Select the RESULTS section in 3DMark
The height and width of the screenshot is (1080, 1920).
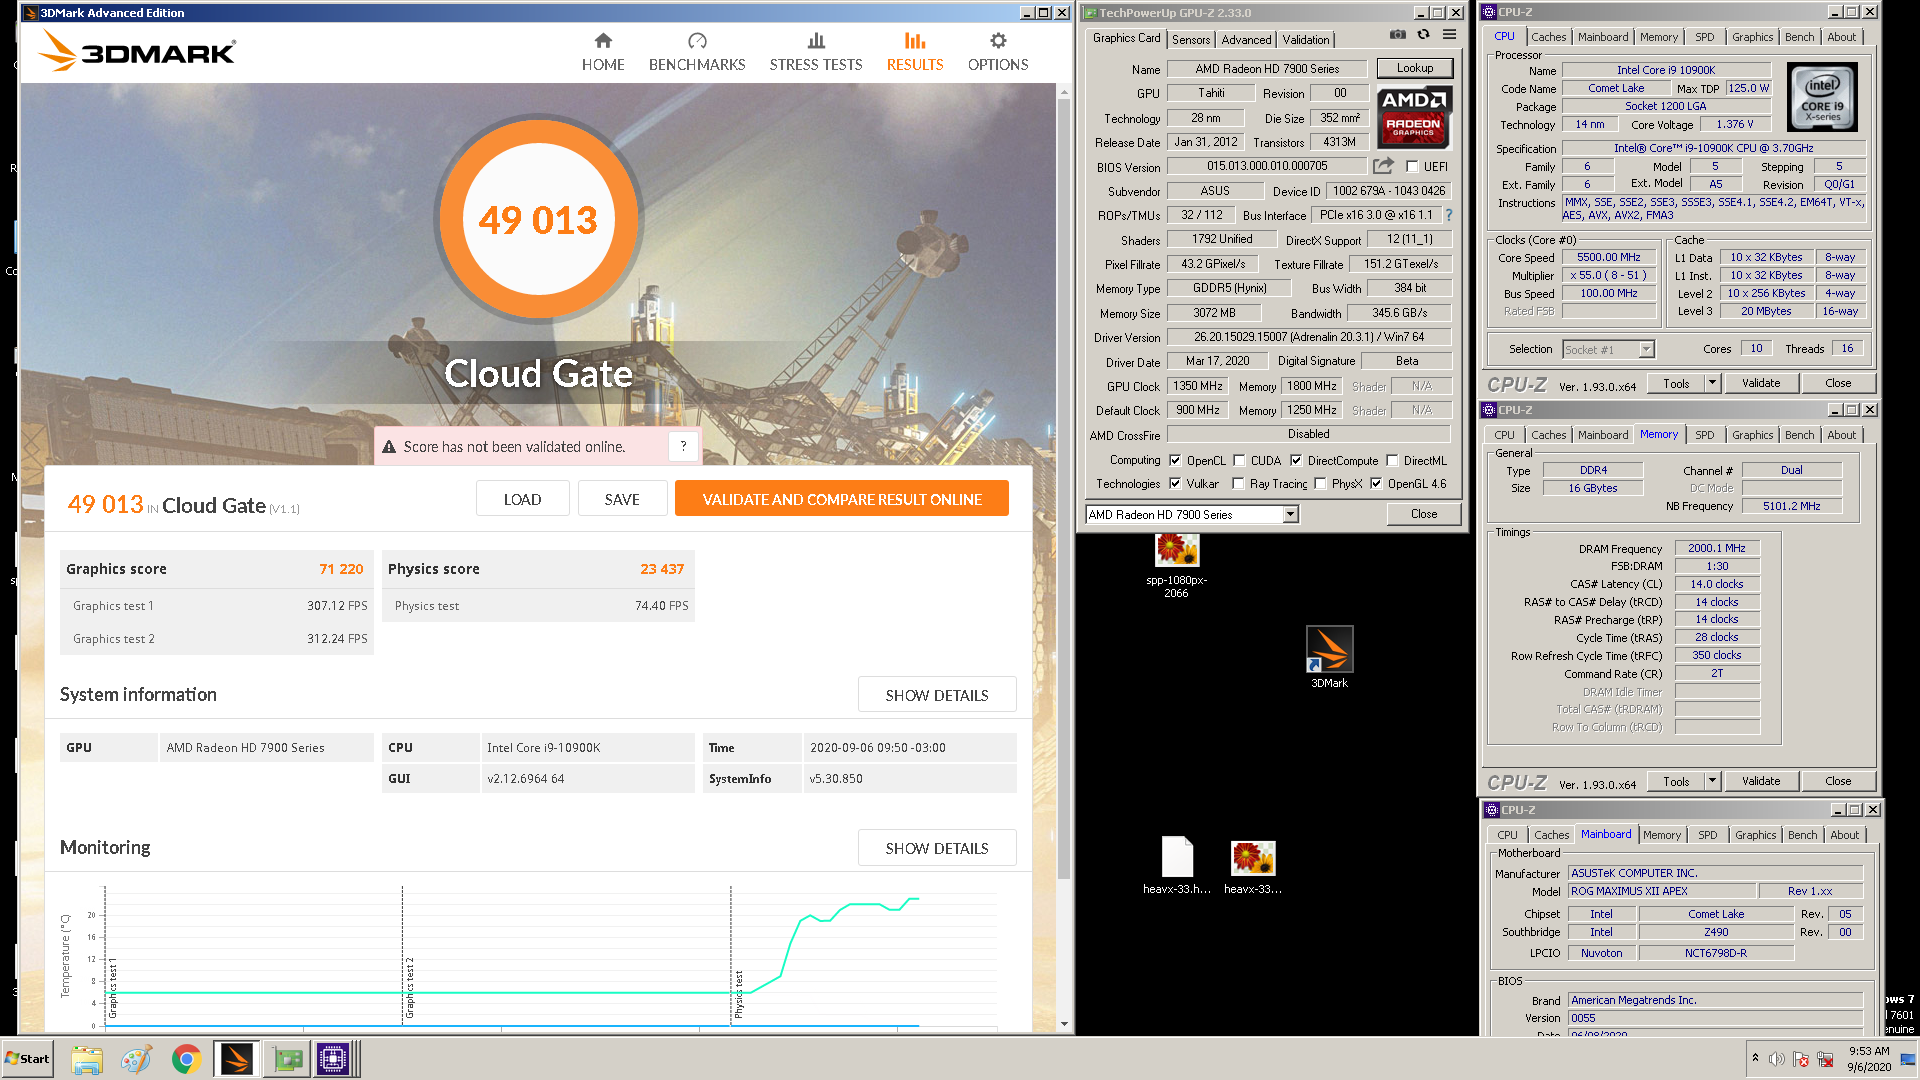click(x=915, y=52)
